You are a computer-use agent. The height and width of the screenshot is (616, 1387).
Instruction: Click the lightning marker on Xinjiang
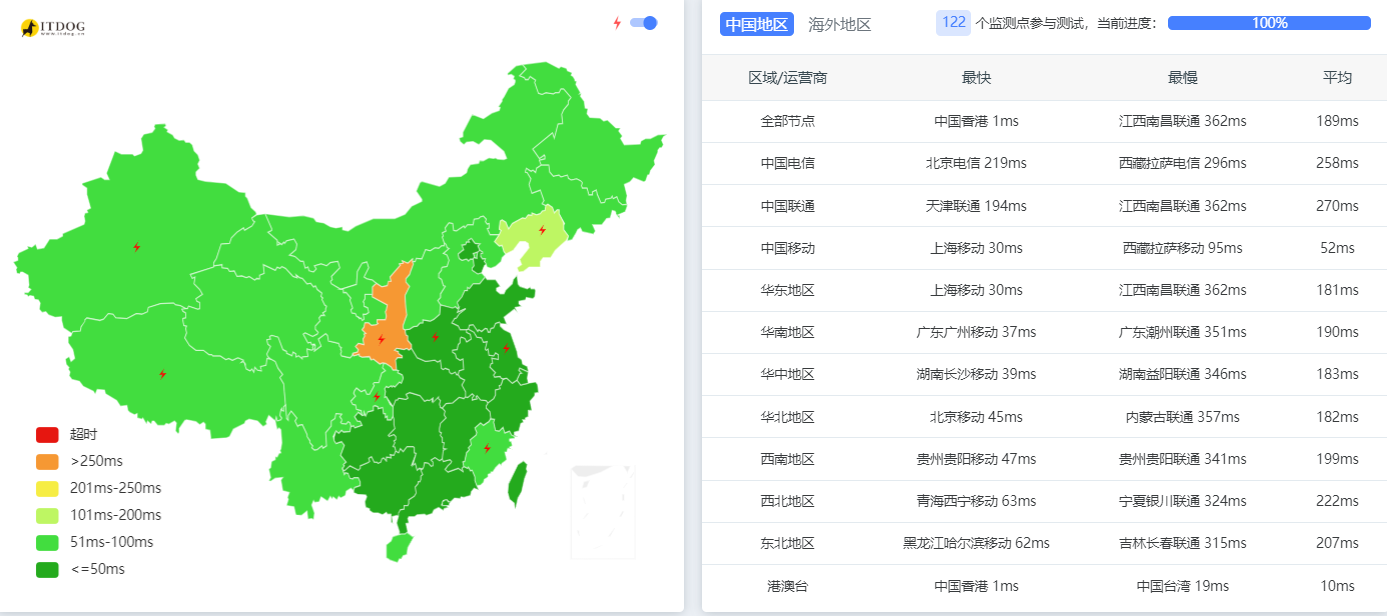pos(137,247)
